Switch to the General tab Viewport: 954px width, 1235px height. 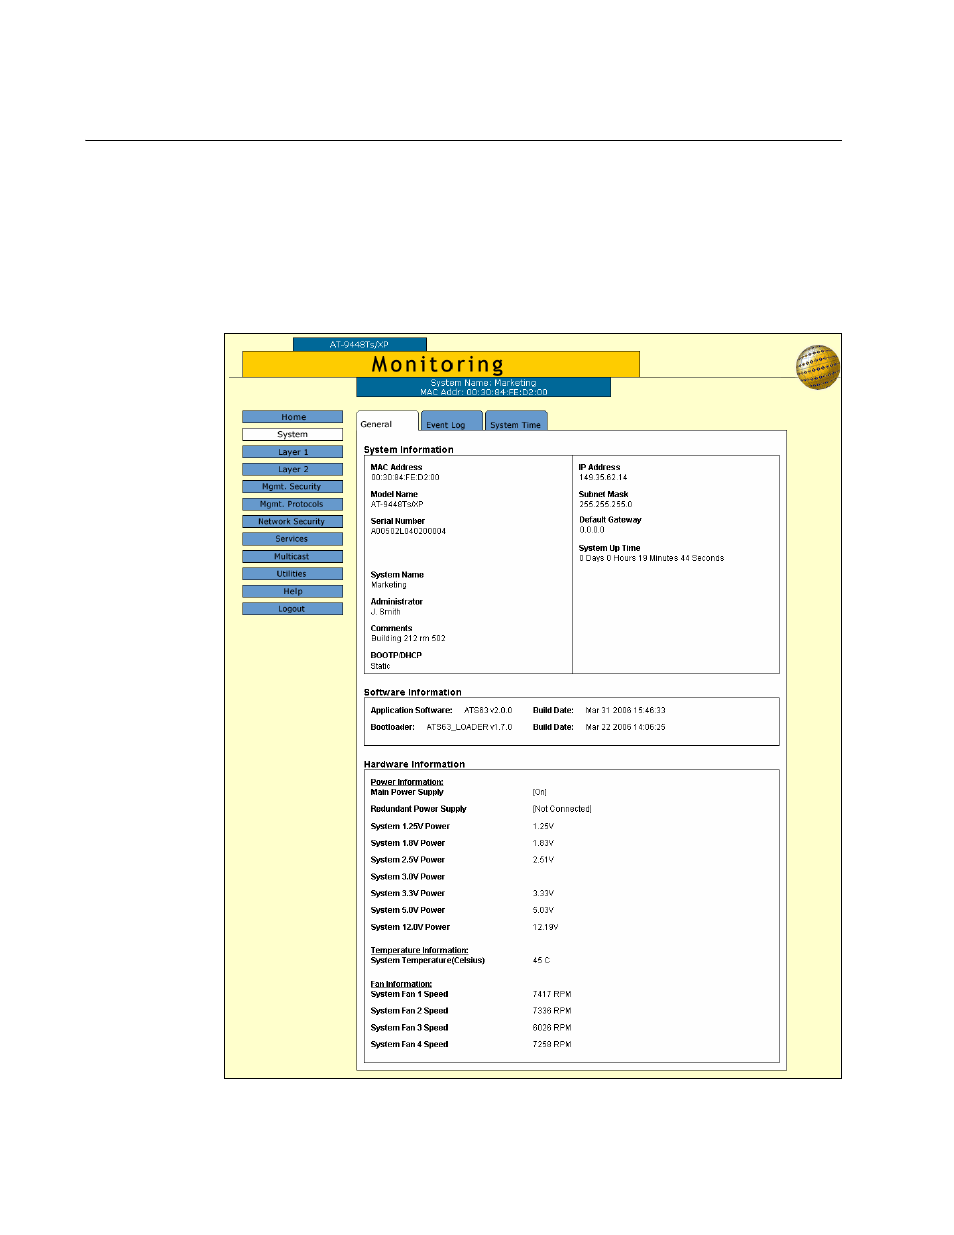pyautogui.click(x=387, y=422)
